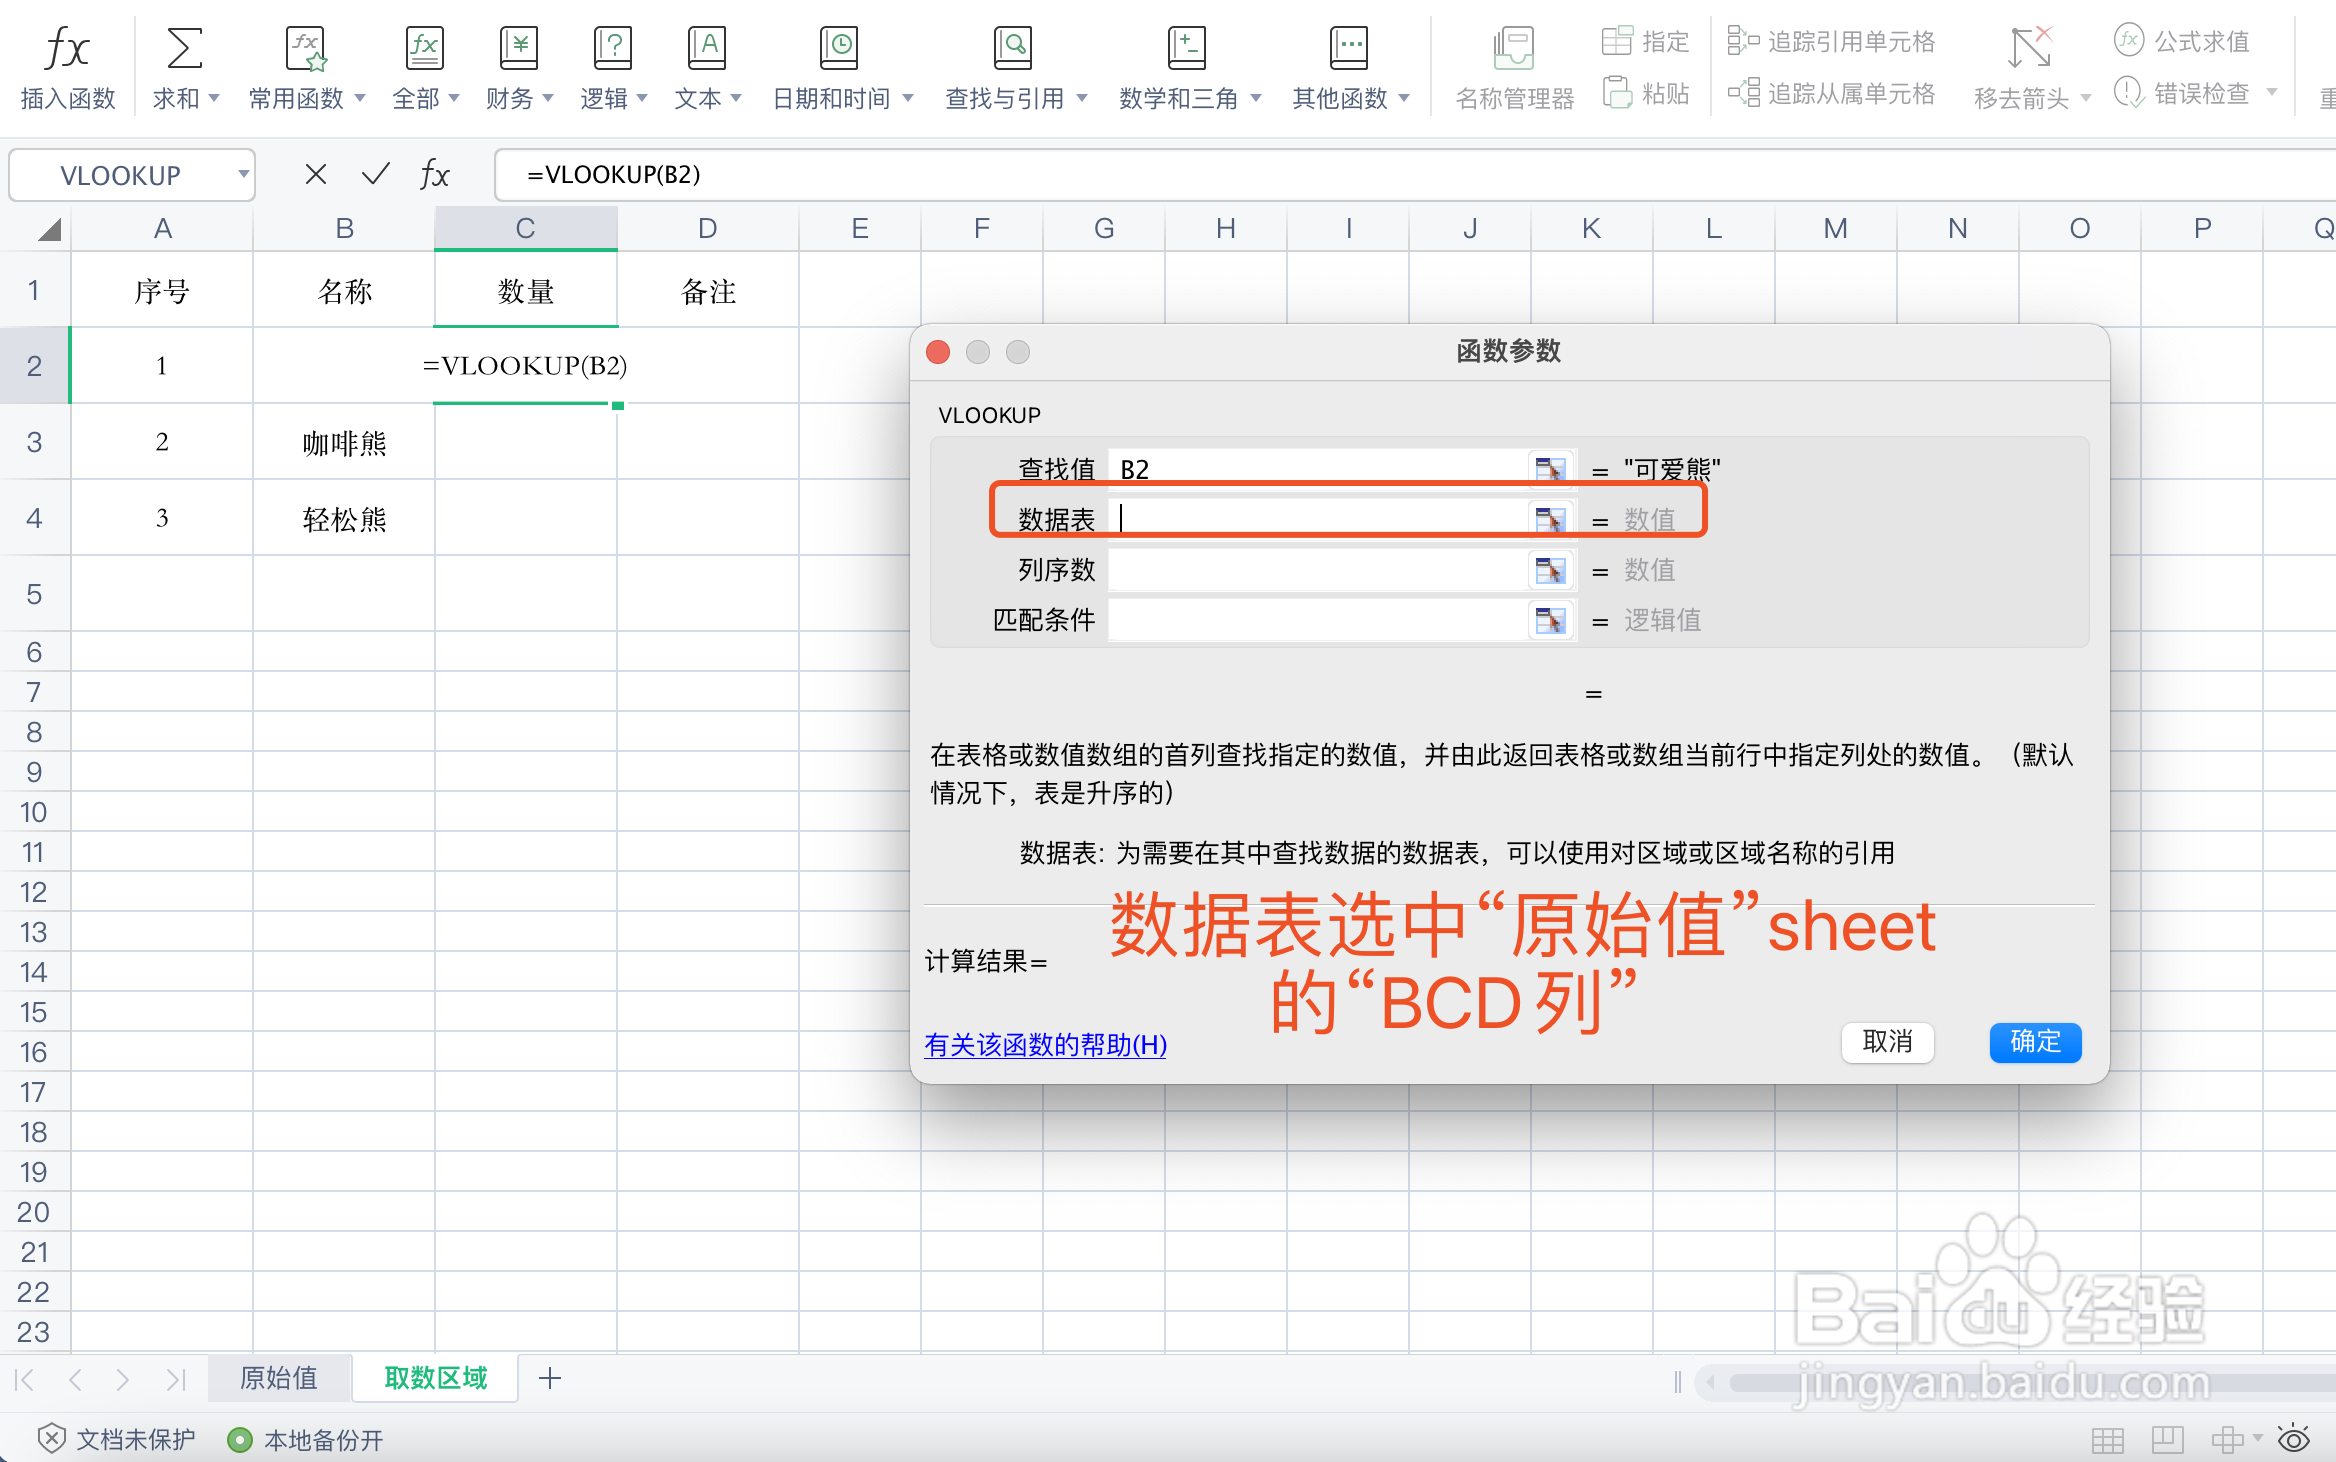Open the Math and Trig (数学和三角) icon
This screenshot has height=1462, width=2336.
pos(1187,48)
